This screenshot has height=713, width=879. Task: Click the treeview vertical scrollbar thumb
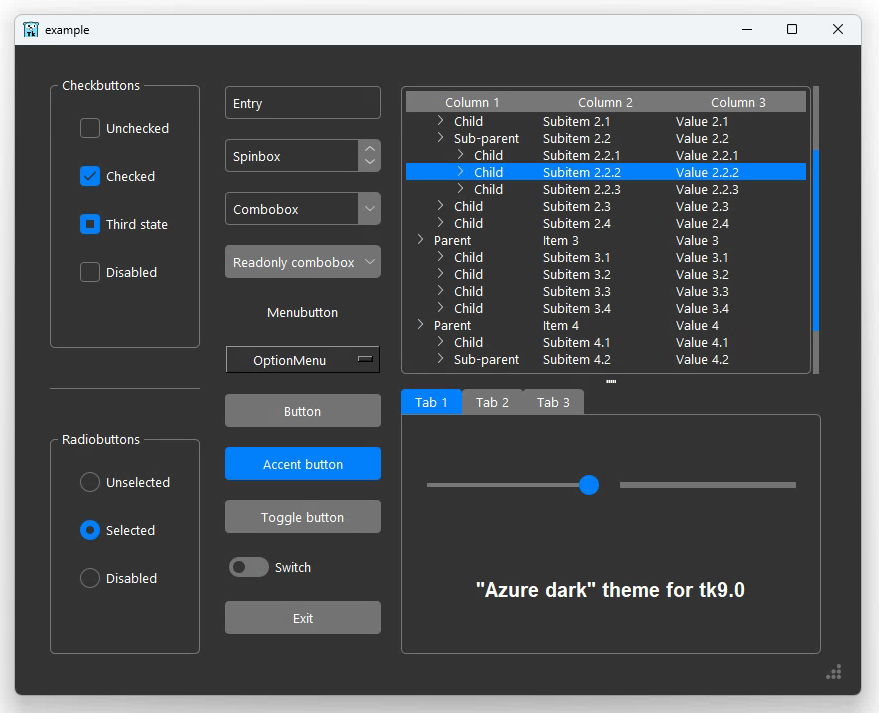[816, 240]
